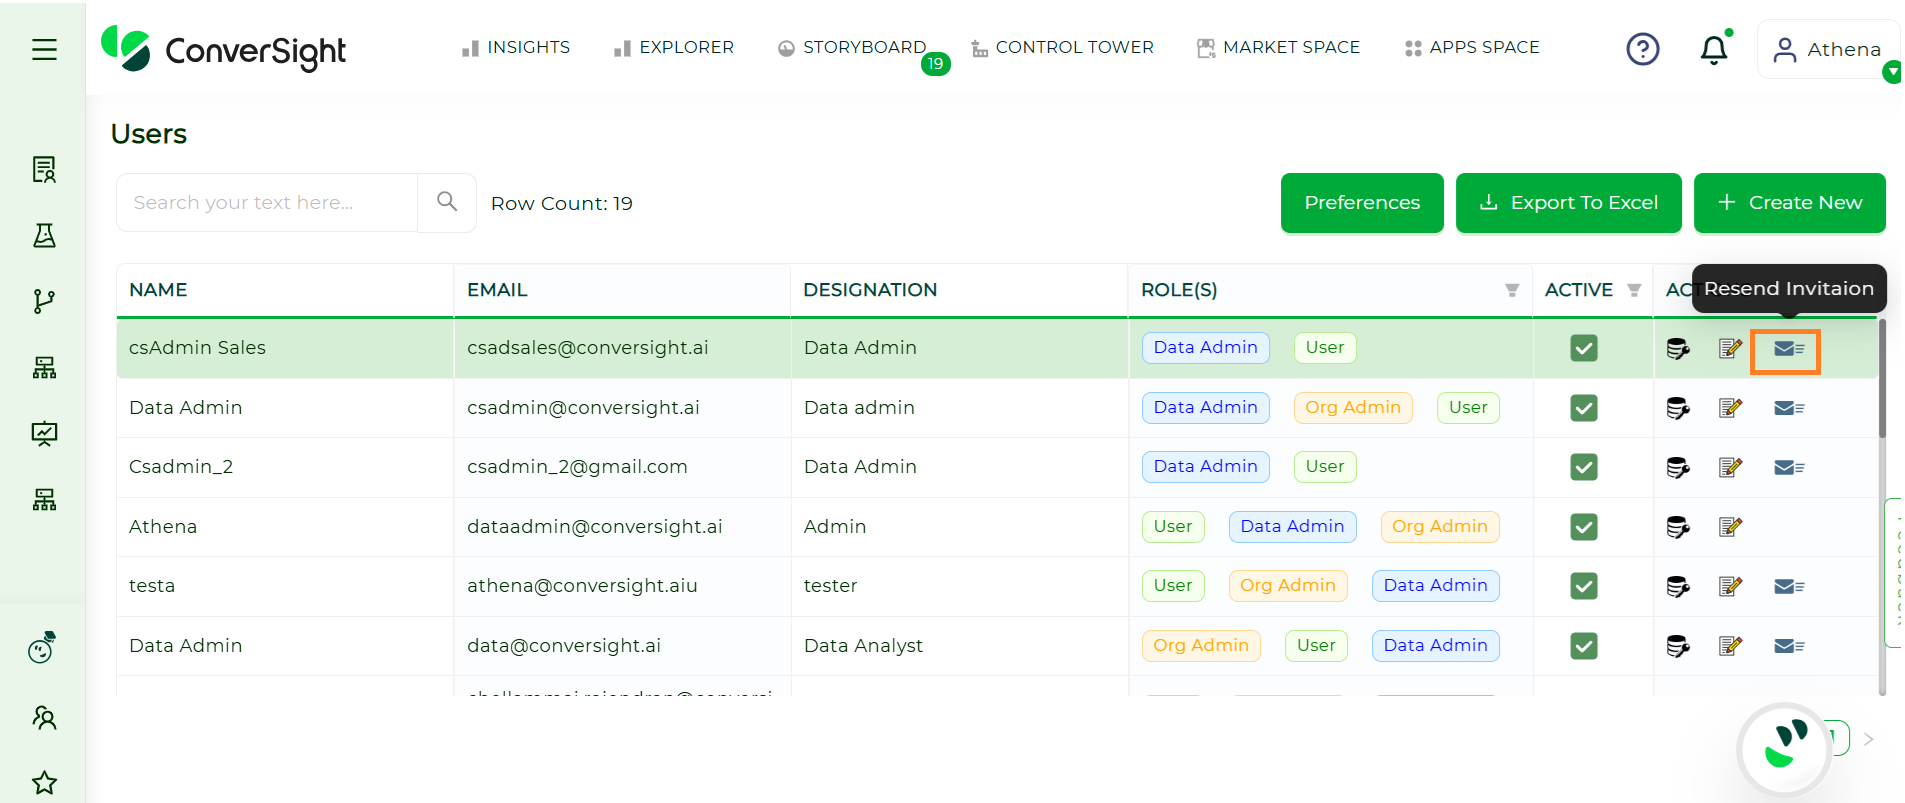The width and height of the screenshot is (1905, 803).
Task: Open the INSIGHTS tab
Action: point(516,48)
